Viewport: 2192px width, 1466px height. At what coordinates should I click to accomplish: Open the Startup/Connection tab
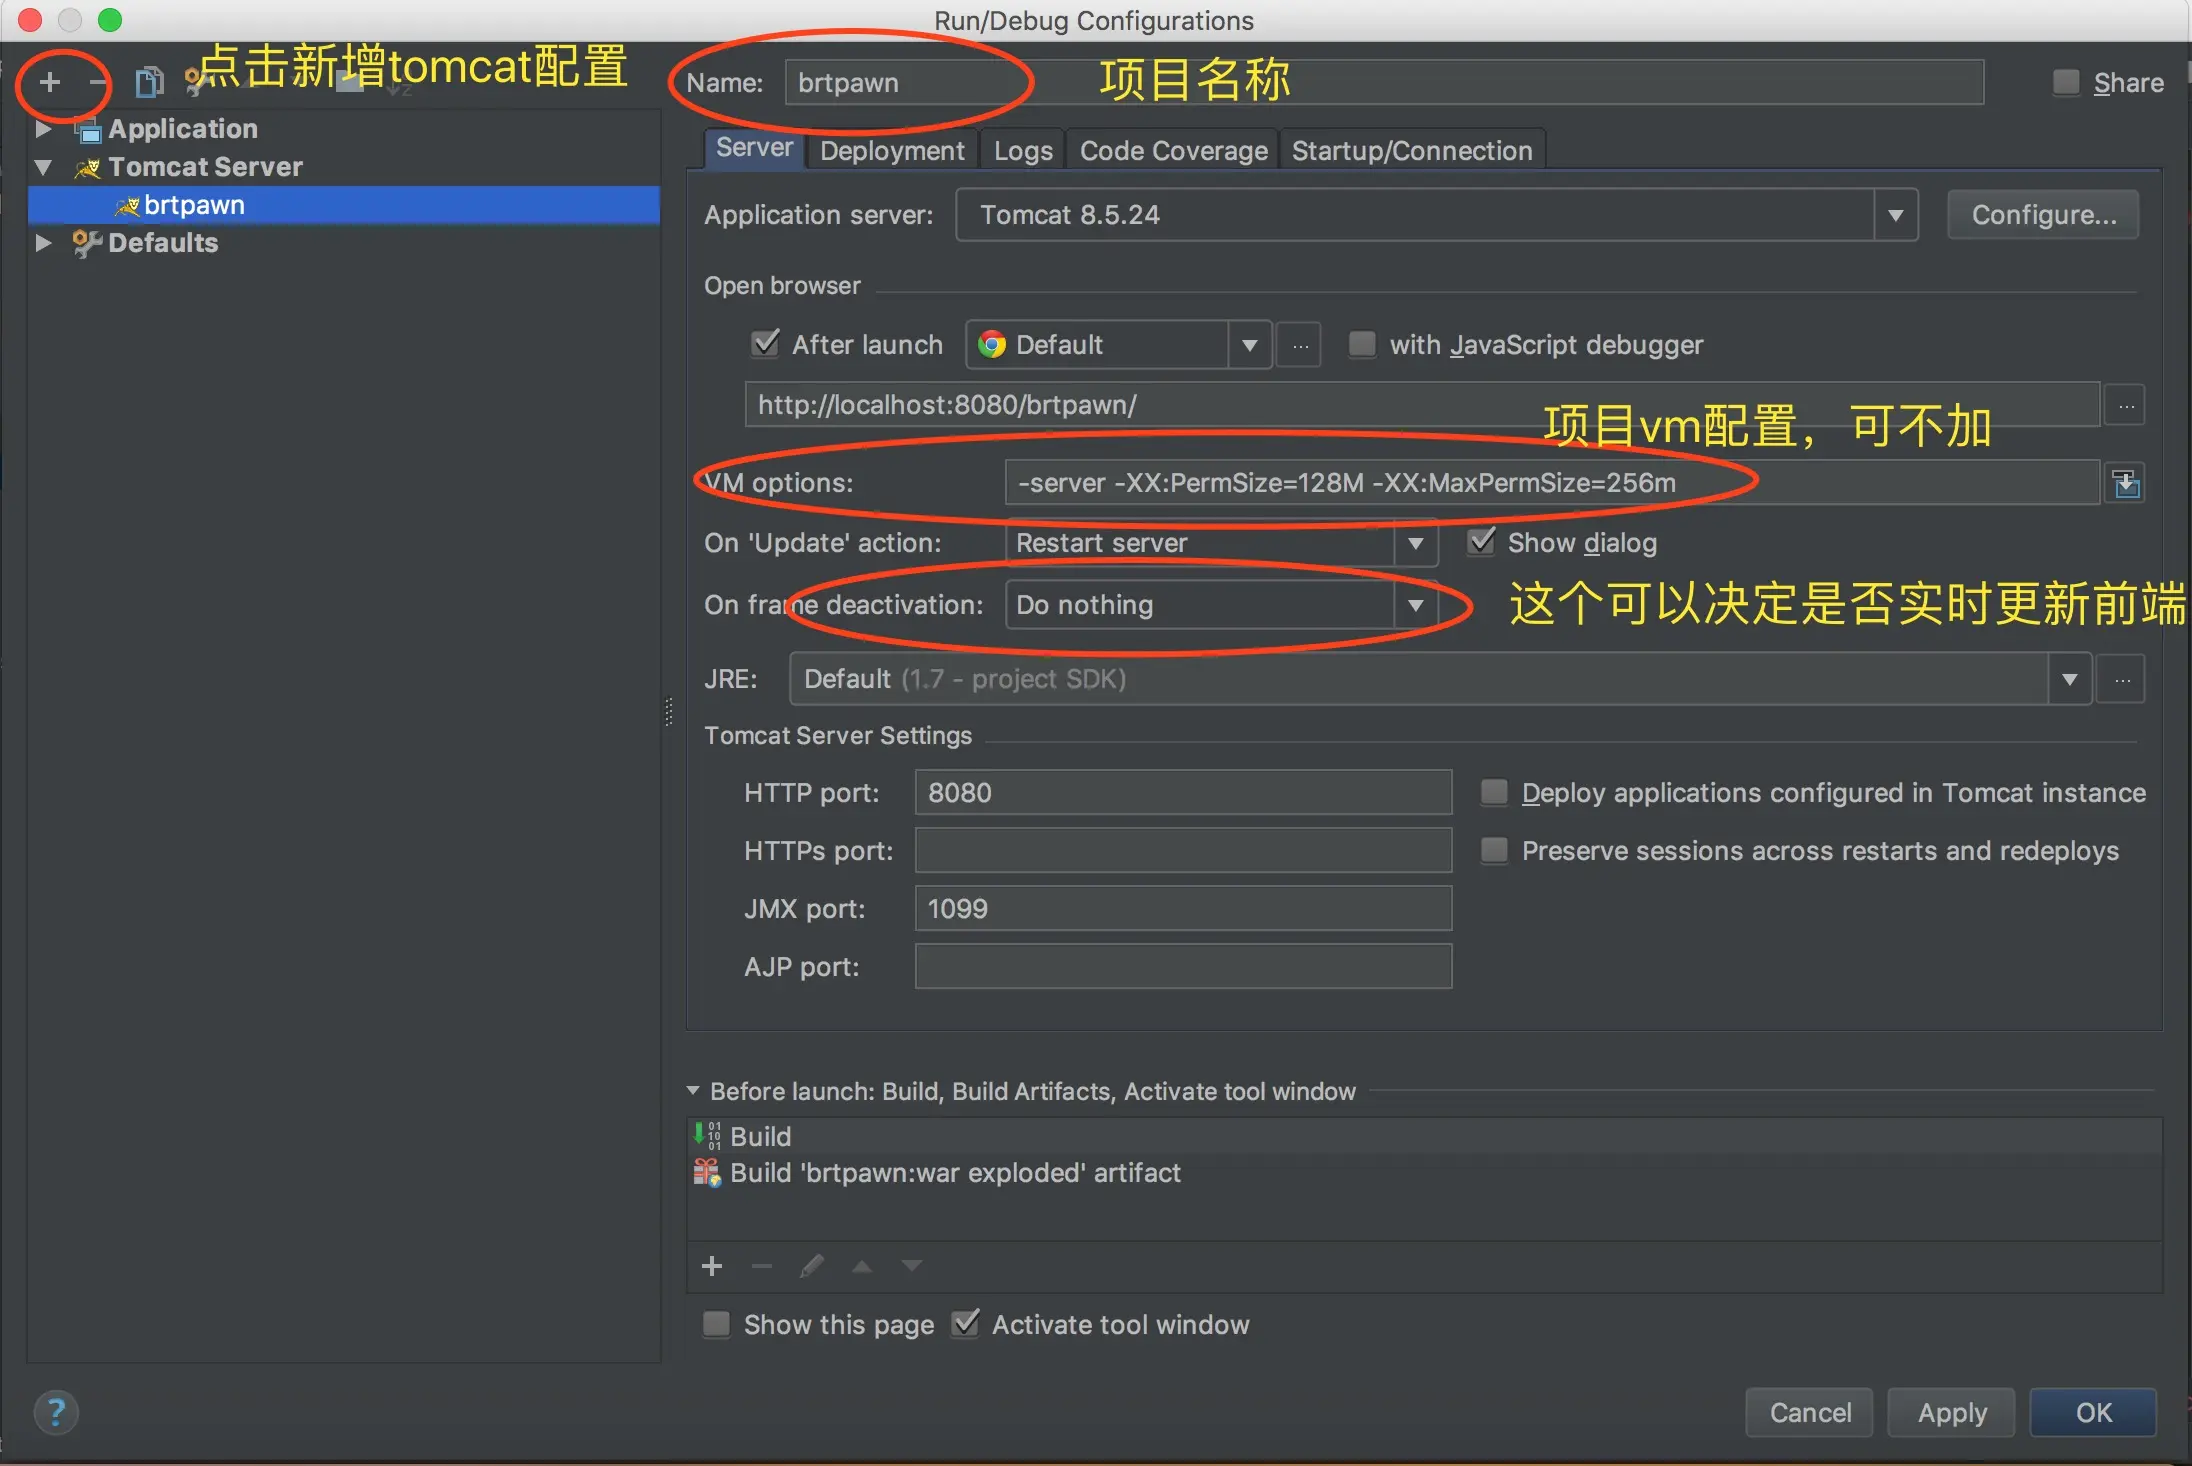(1411, 151)
